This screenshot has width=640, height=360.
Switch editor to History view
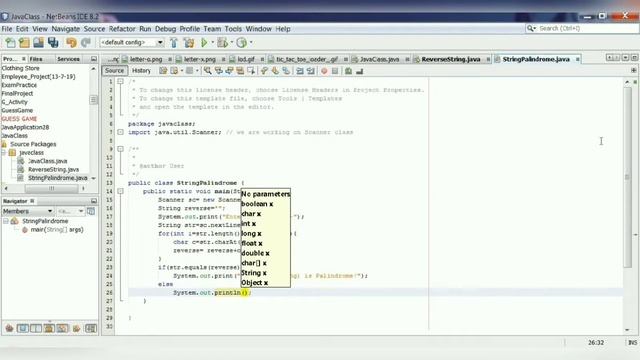tap(141, 71)
